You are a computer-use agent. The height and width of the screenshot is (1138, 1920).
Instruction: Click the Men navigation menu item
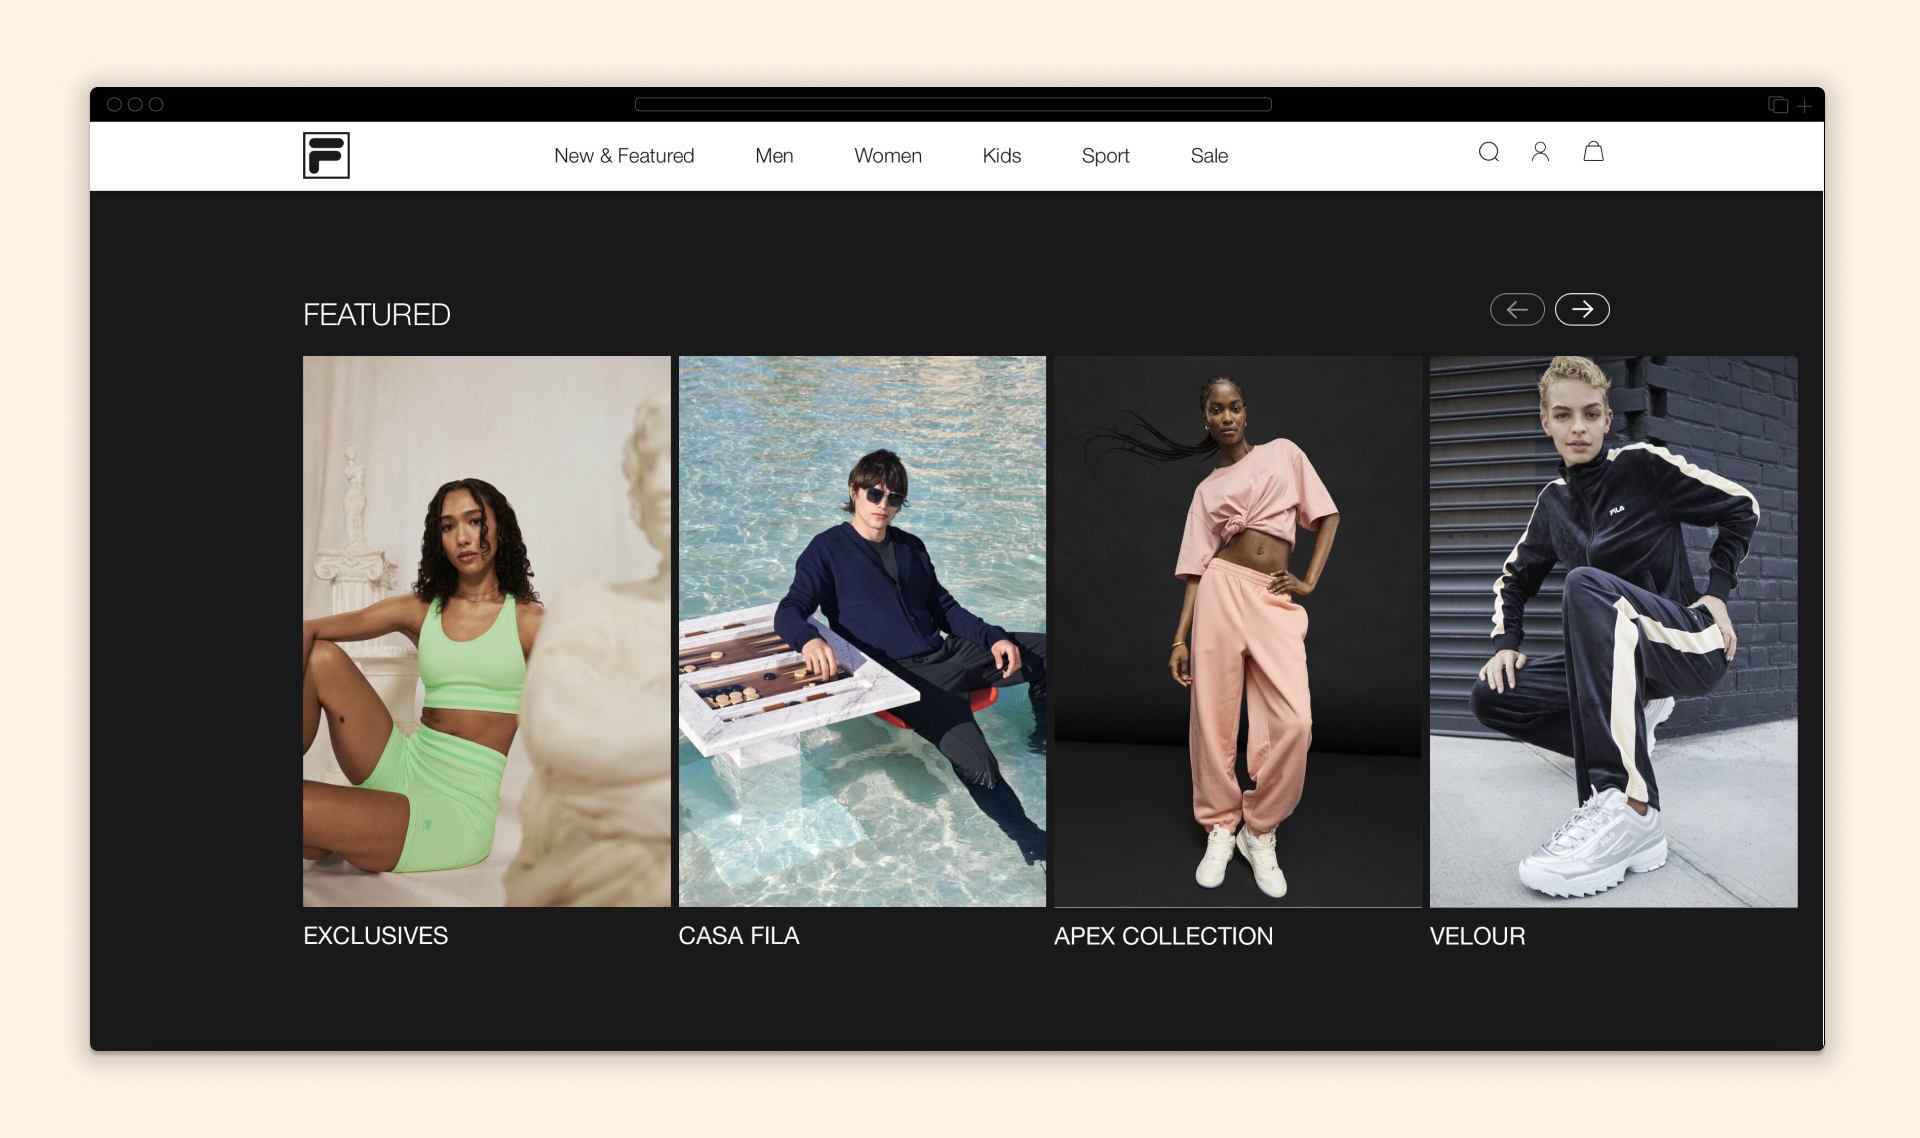pos(772,154)
